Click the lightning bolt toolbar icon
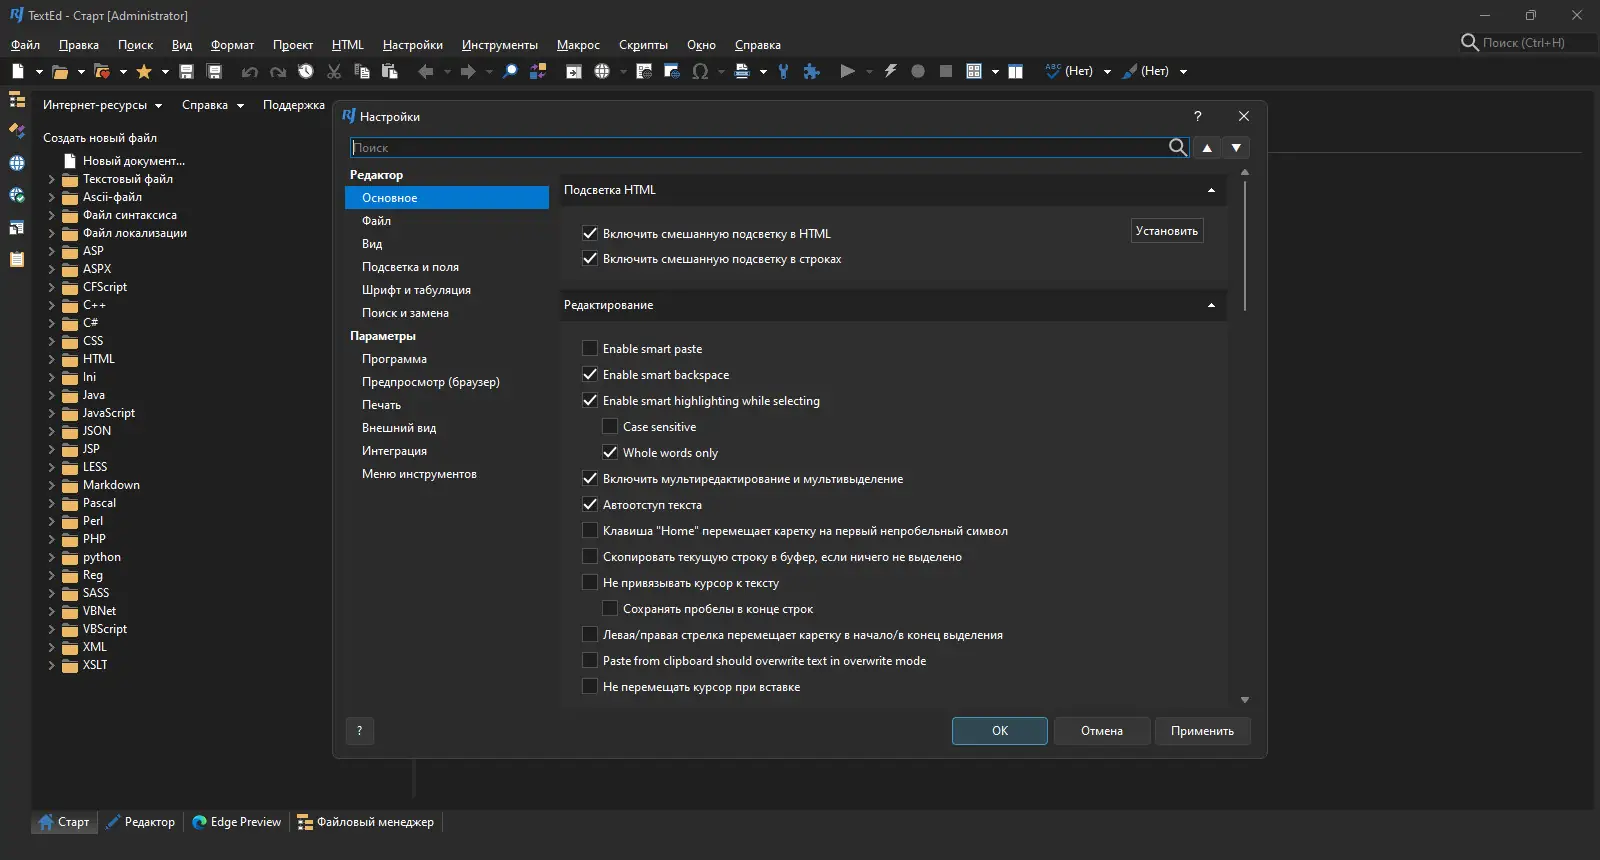 (x=890, y=71)
